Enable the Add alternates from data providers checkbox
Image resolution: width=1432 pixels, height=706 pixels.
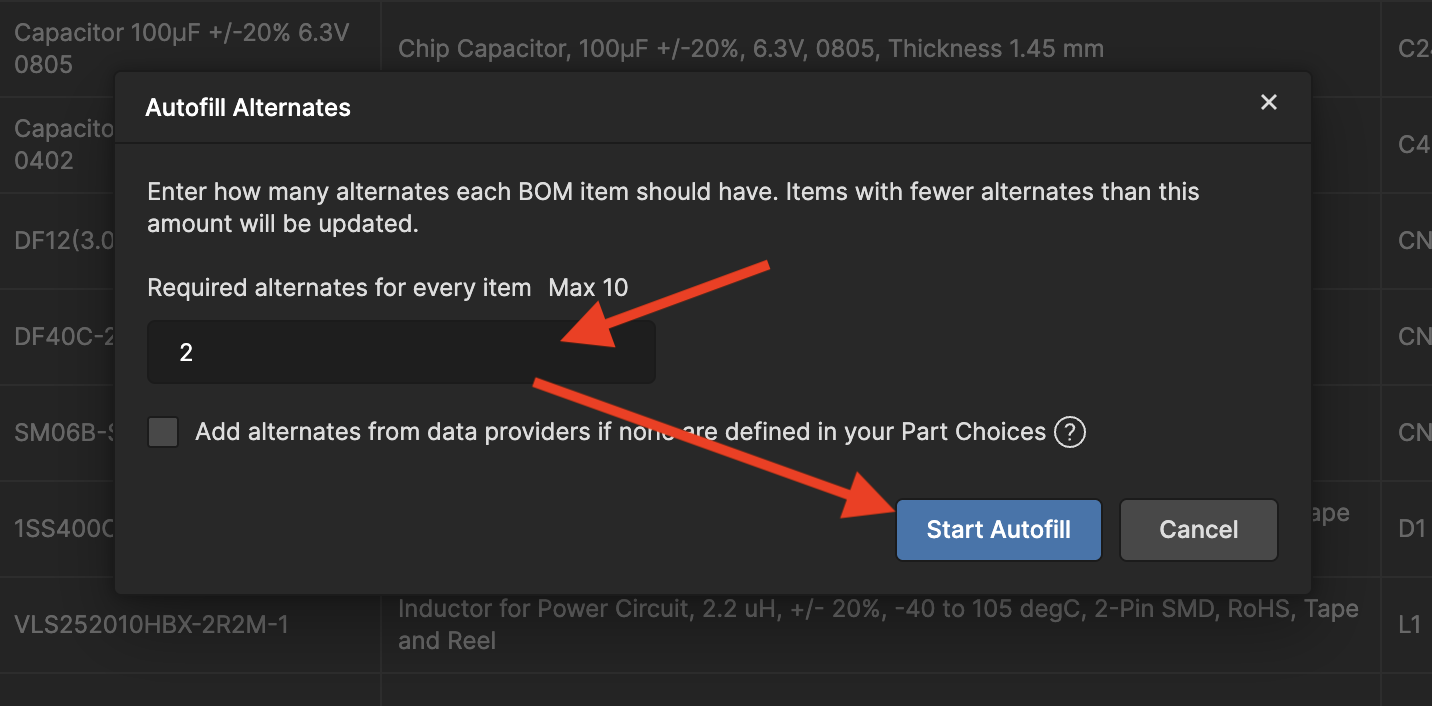tap(162, 431)
